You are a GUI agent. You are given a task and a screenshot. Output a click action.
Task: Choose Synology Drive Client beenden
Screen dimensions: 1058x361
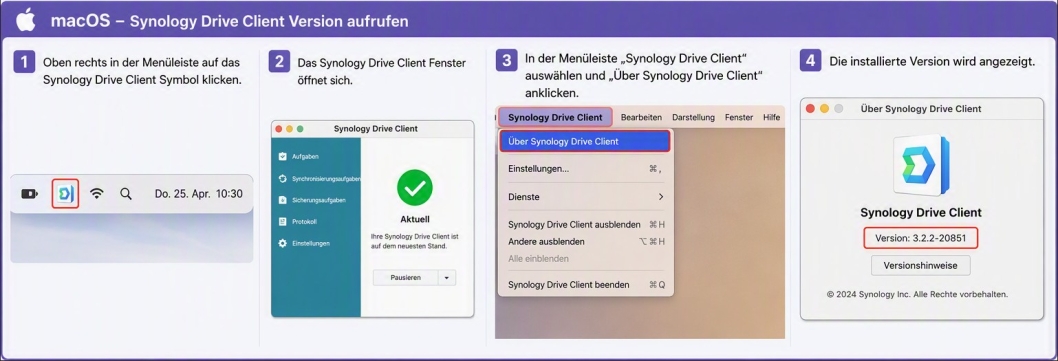[586, 285]
